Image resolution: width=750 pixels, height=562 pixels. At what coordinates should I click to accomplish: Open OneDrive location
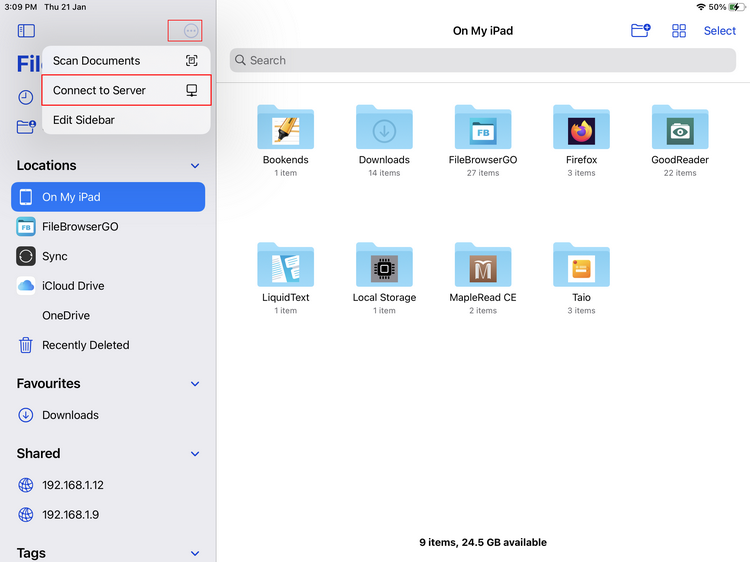(x=108, y=316)
